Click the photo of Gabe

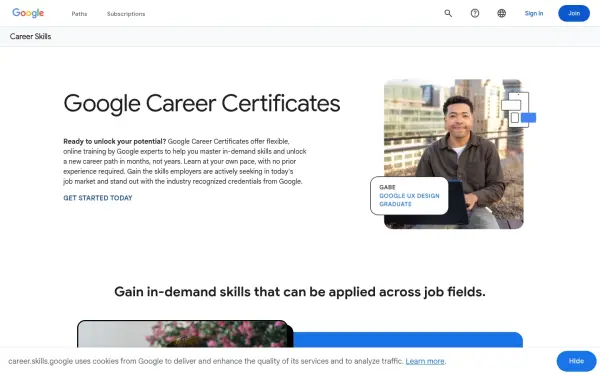(x=454, y=154)
